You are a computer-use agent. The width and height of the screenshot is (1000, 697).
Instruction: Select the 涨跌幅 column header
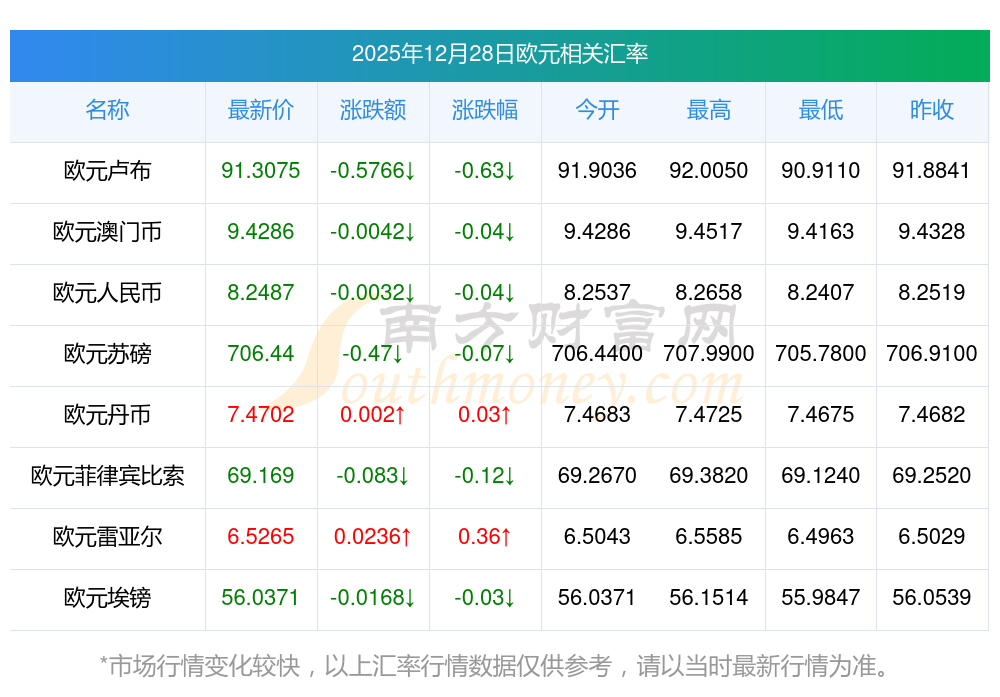[485, 110]
